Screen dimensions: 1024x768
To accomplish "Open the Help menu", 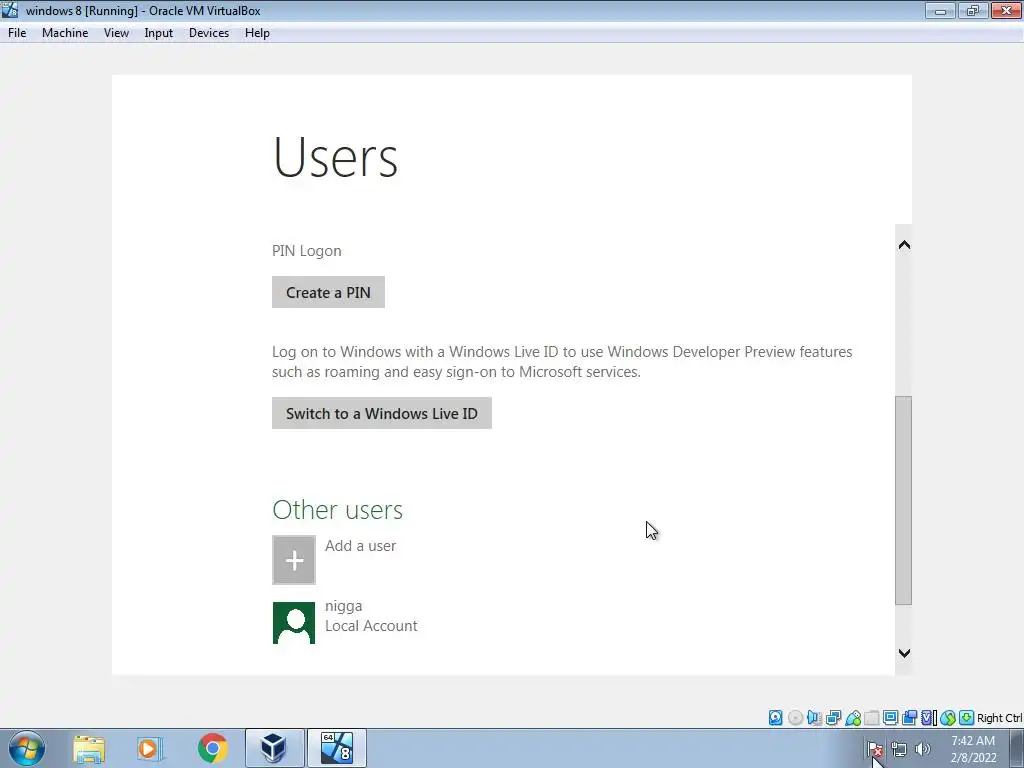I will 257,33.
